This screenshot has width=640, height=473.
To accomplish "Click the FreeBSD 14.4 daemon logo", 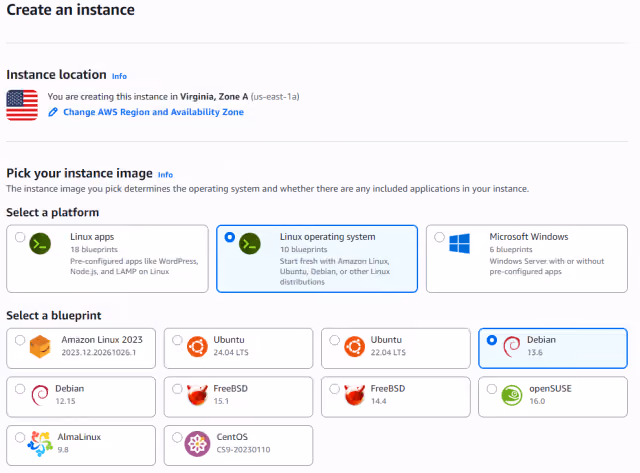I will pos(354,395).
